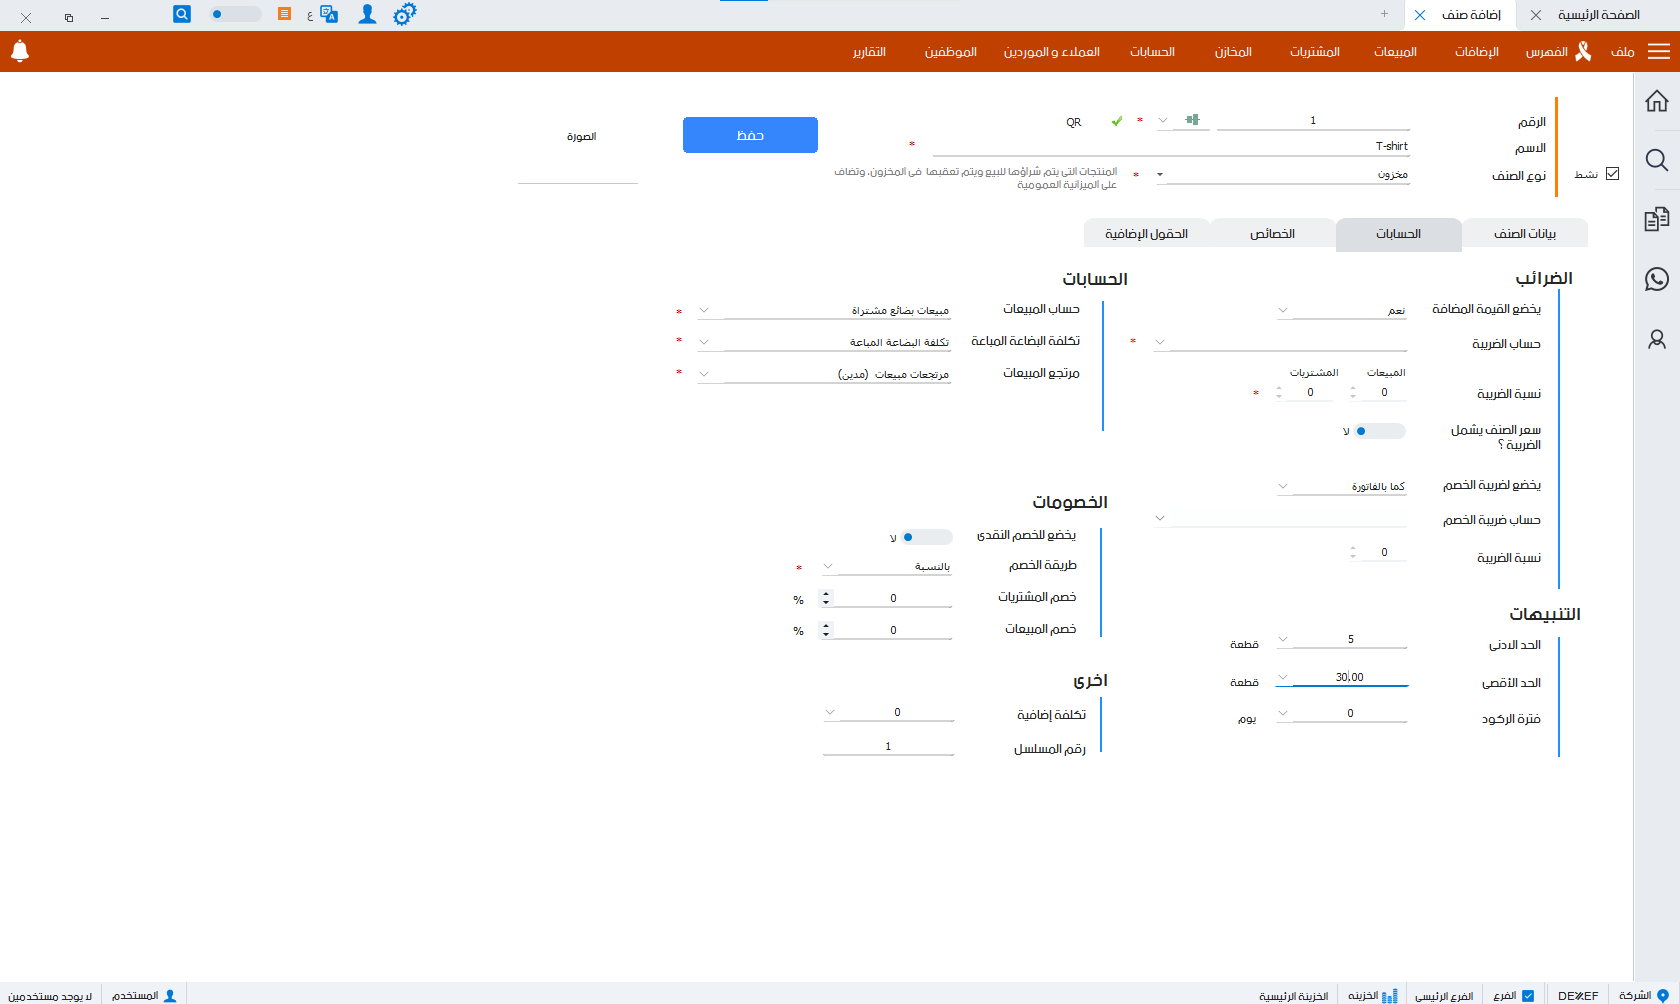The height and width of the screenshot is (1004, 1680).
Task: Click the notification bell icon
Action: click(x=20, y=51)
